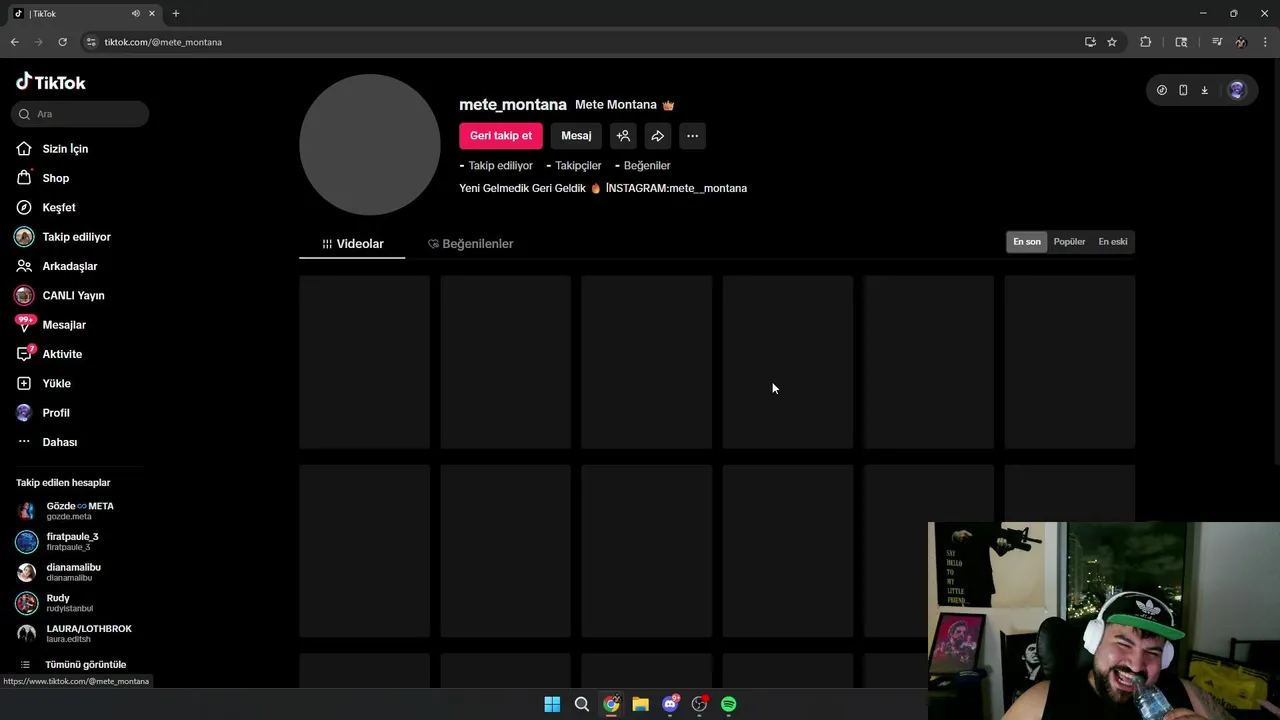This screenshot has height=720, width=1280.
Task: Click the site info icon in address bar
Action: (91, 42)
